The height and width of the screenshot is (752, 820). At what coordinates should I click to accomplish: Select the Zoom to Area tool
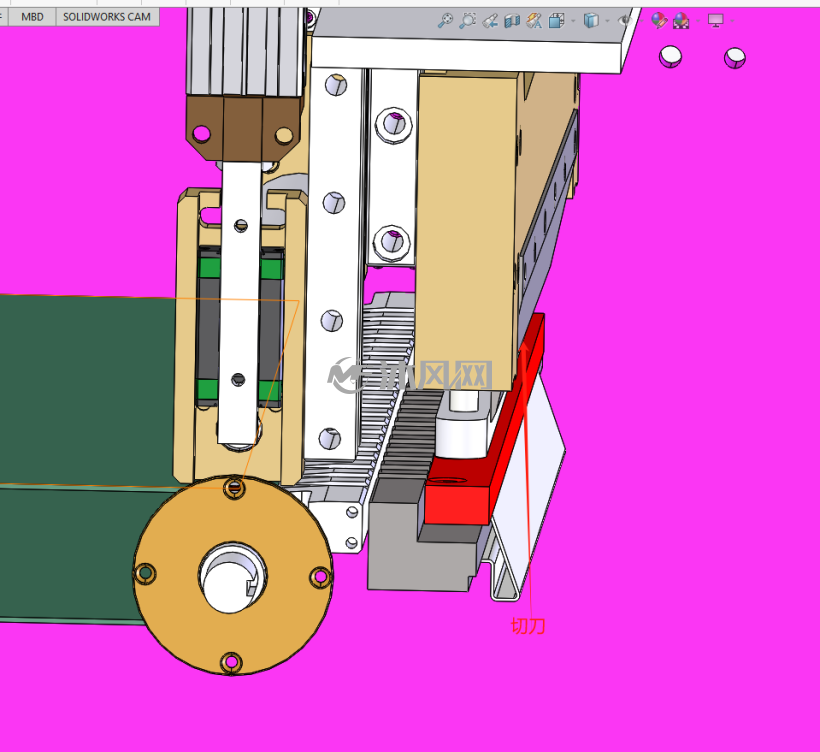pyautogui.click(x=467, y=21)
